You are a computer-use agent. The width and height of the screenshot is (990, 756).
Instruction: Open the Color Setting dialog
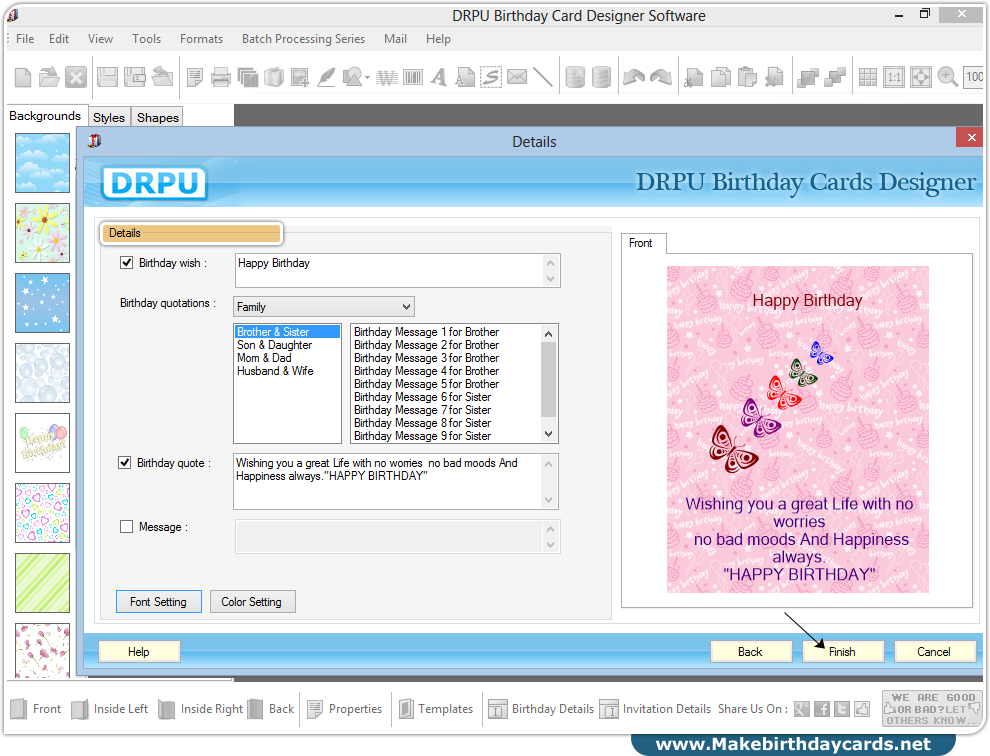click(252, 601)
